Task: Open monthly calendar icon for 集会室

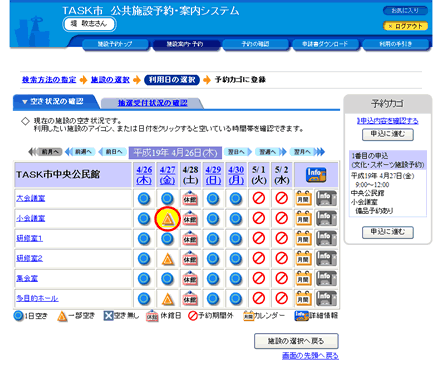Action: (304, 279)
